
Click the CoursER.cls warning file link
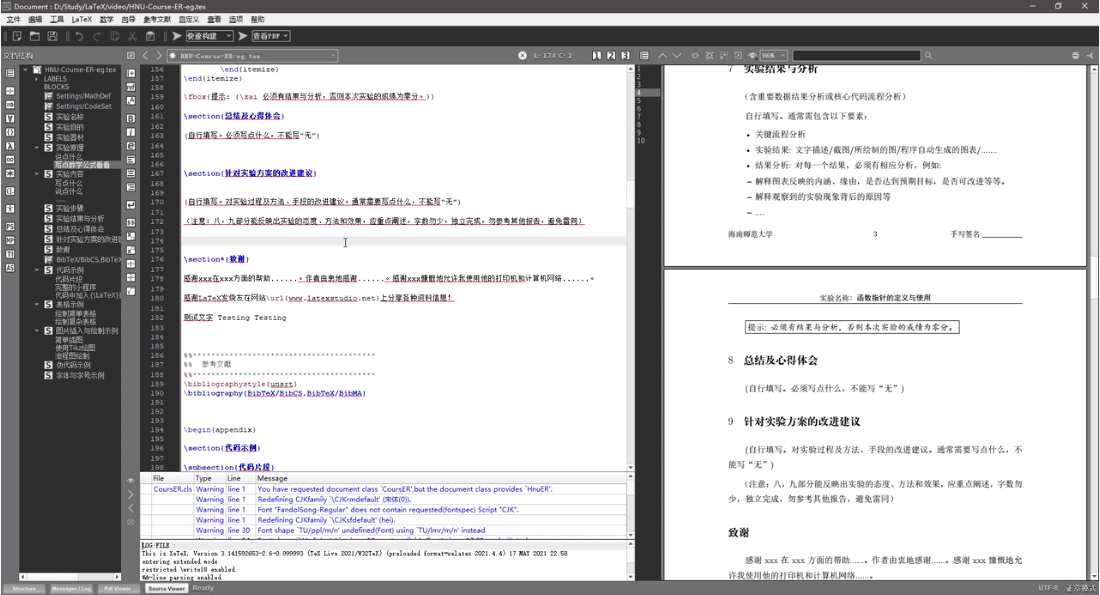click(x=173, y=489)
